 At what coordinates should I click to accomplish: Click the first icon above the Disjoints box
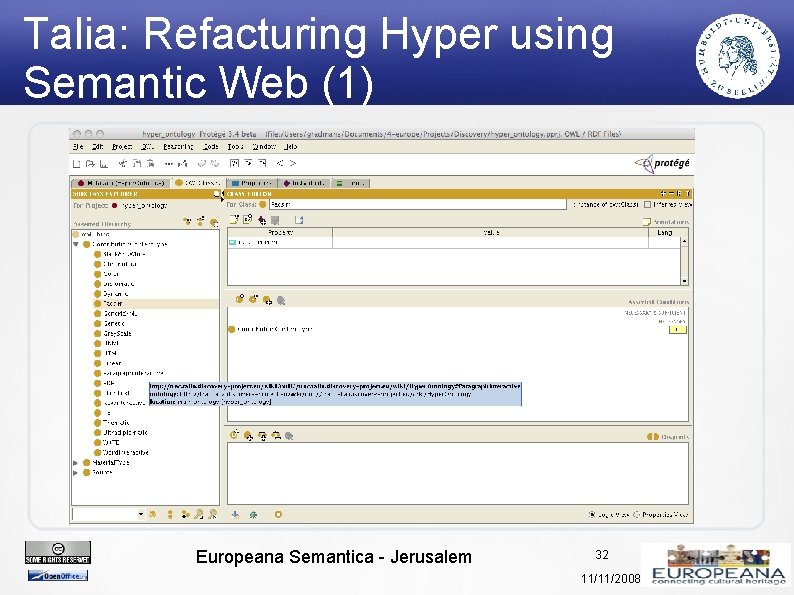[x=234, y=434]
